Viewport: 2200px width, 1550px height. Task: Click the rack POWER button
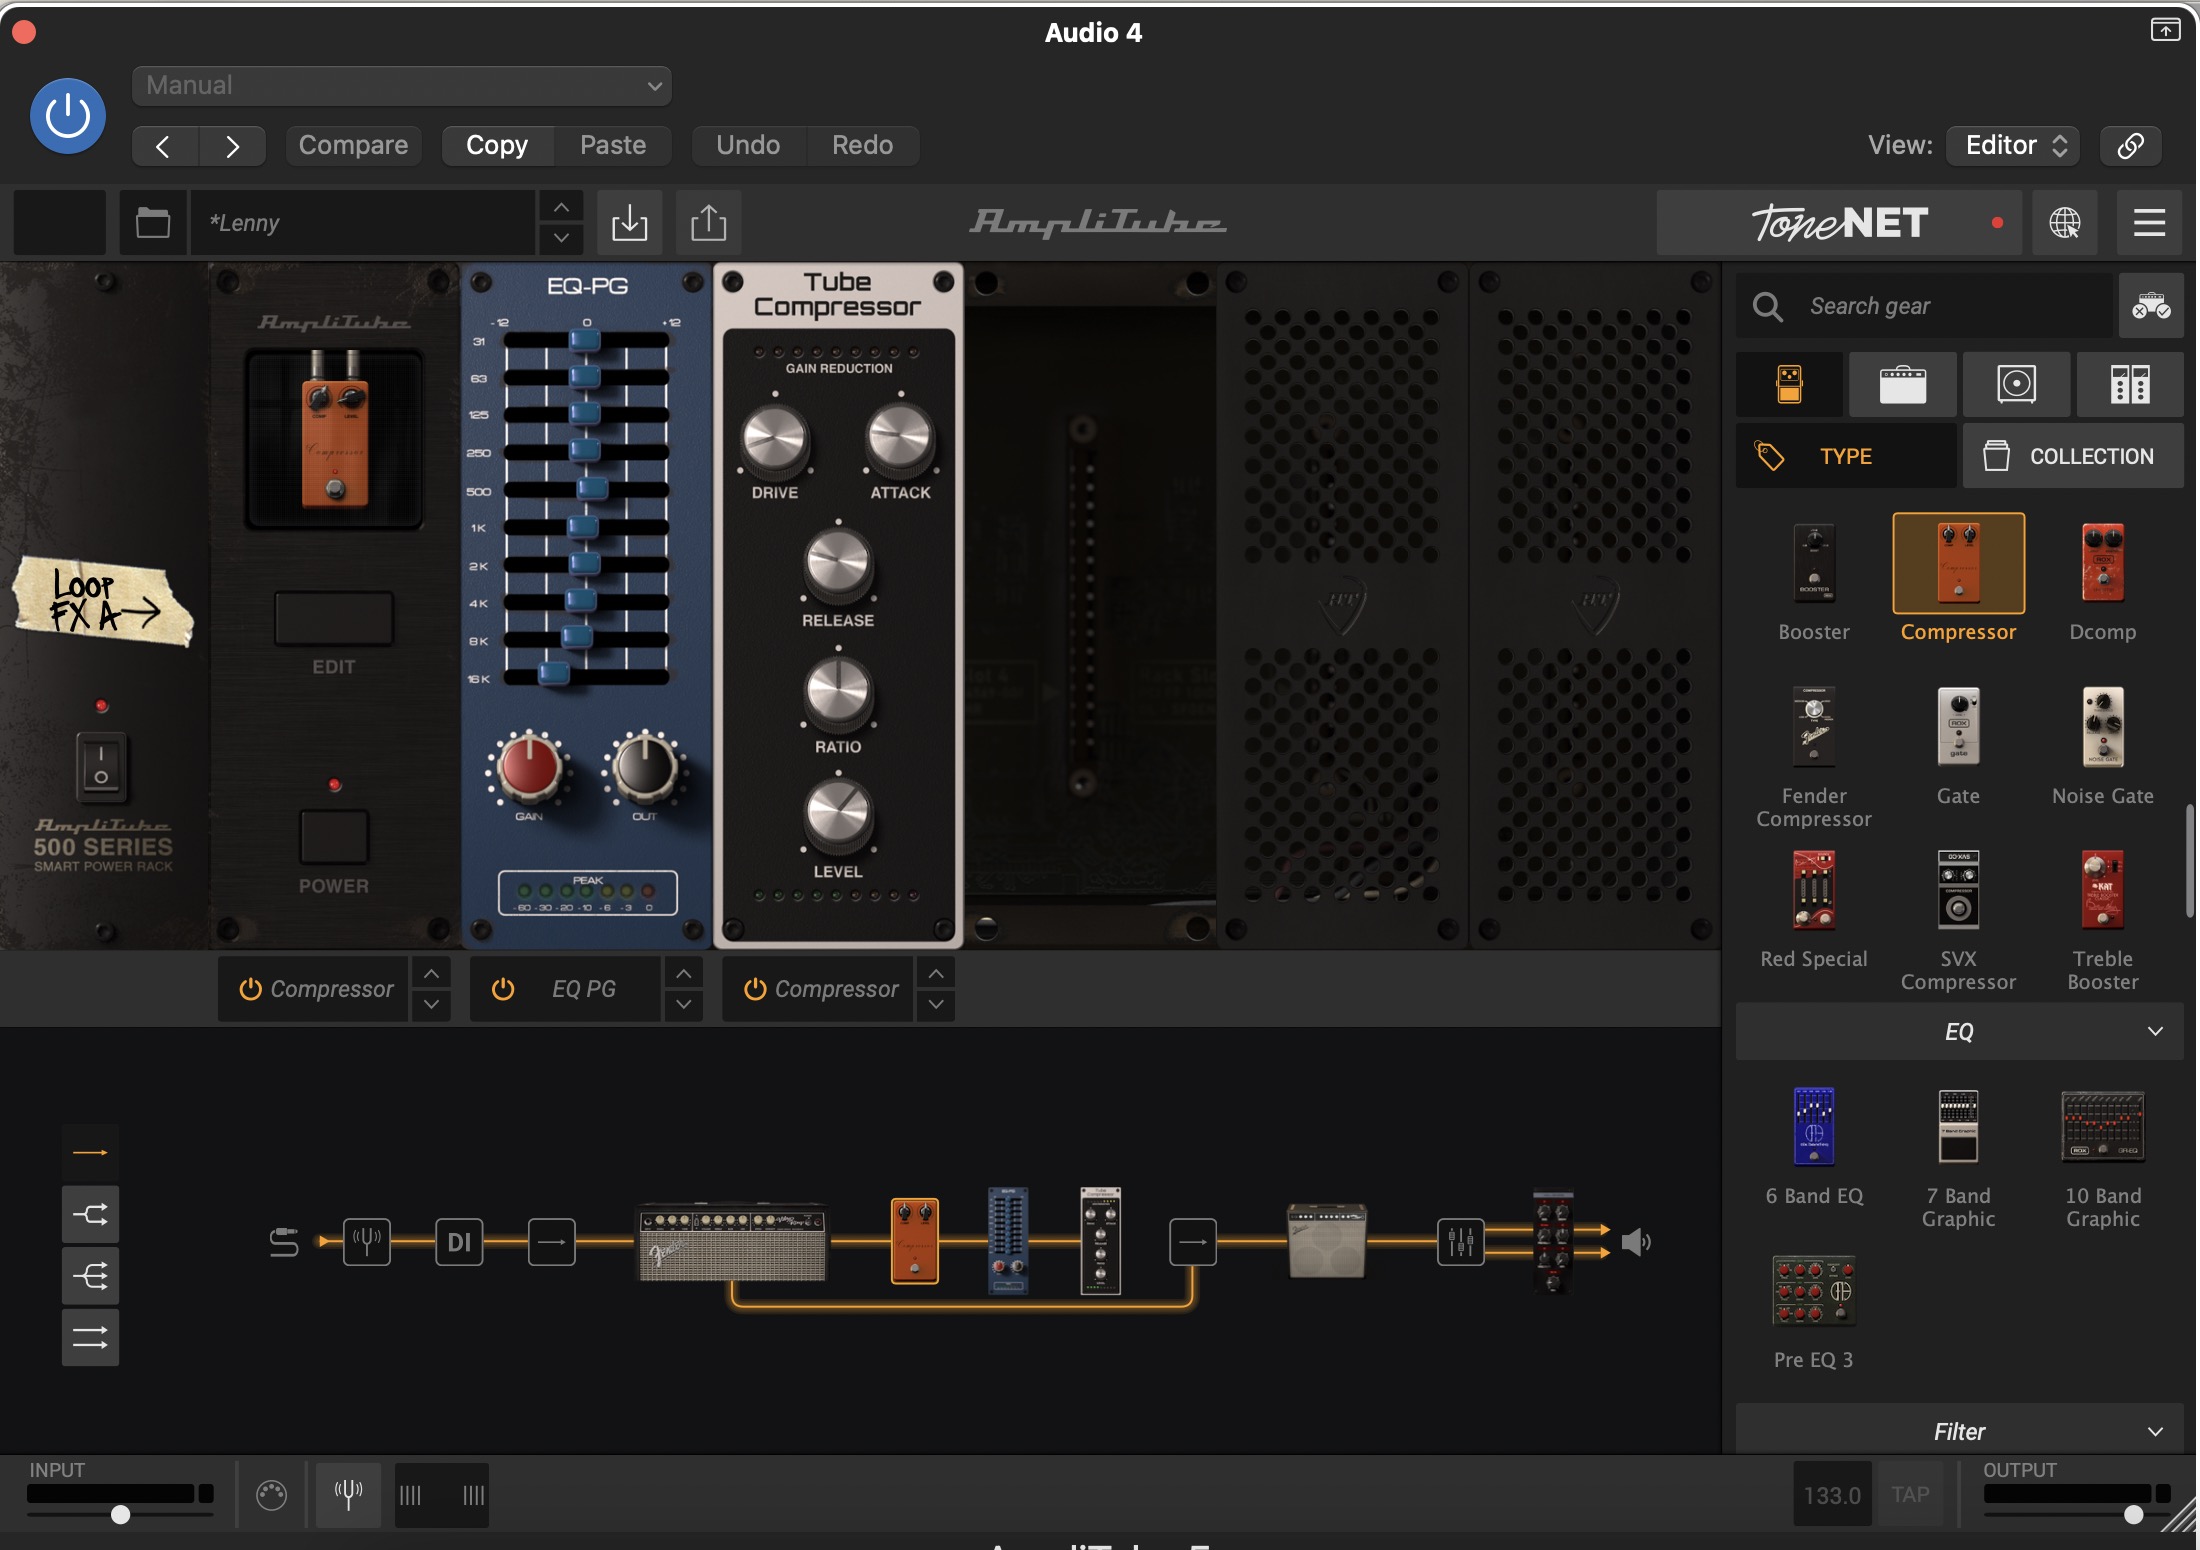[334, 836]
